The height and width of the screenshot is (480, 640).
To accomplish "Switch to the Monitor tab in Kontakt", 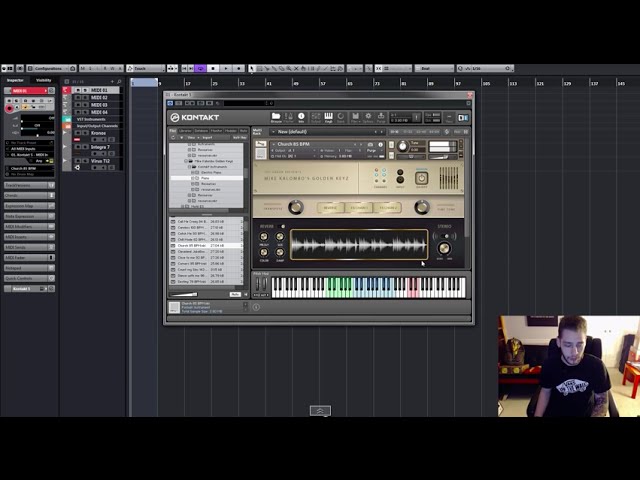I will coord(216,131).
